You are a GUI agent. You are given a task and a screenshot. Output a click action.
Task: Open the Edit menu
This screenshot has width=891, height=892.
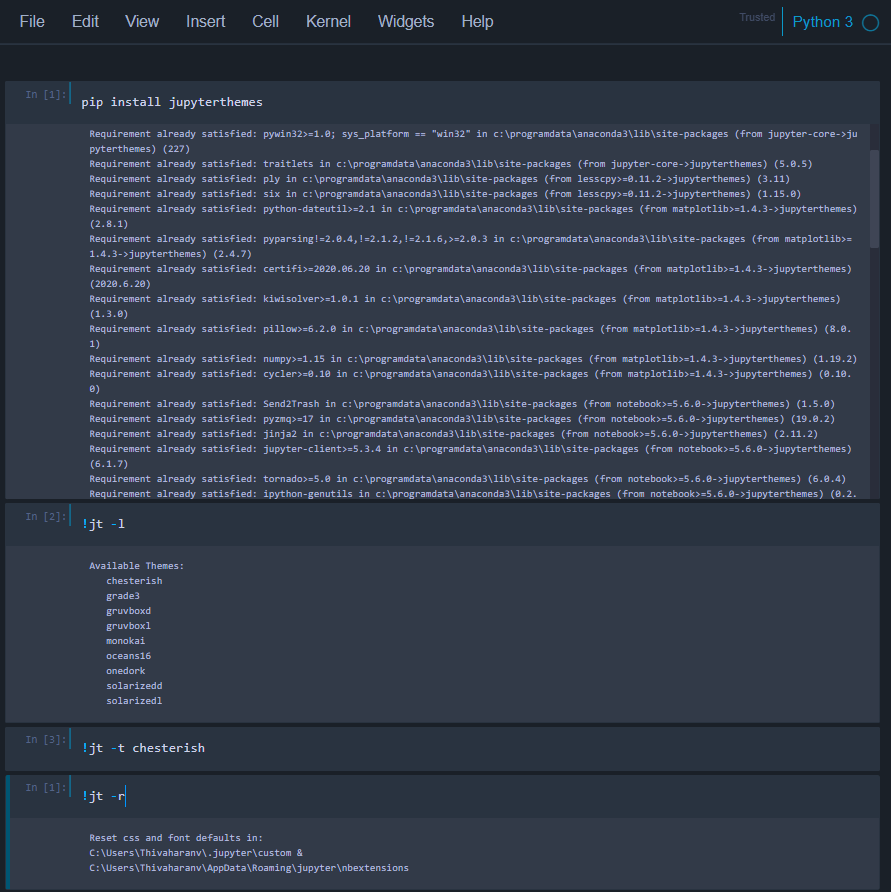click(x=85, y=21)
